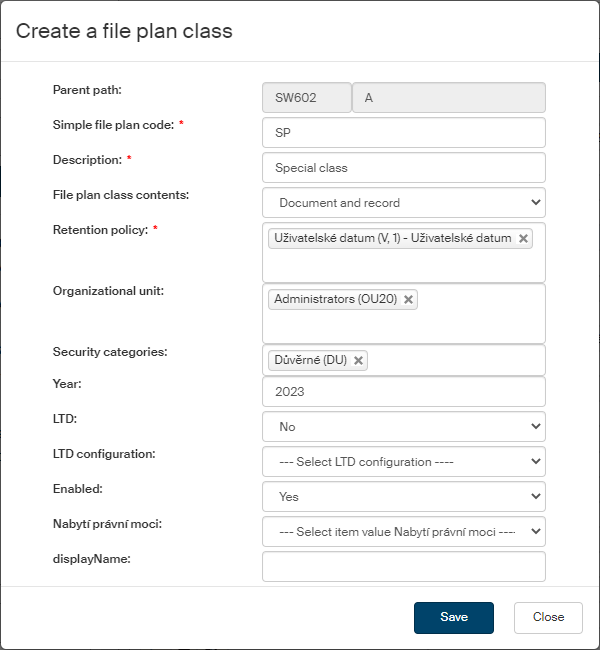Click empty area of Organizational unit box

click(403, 327)
